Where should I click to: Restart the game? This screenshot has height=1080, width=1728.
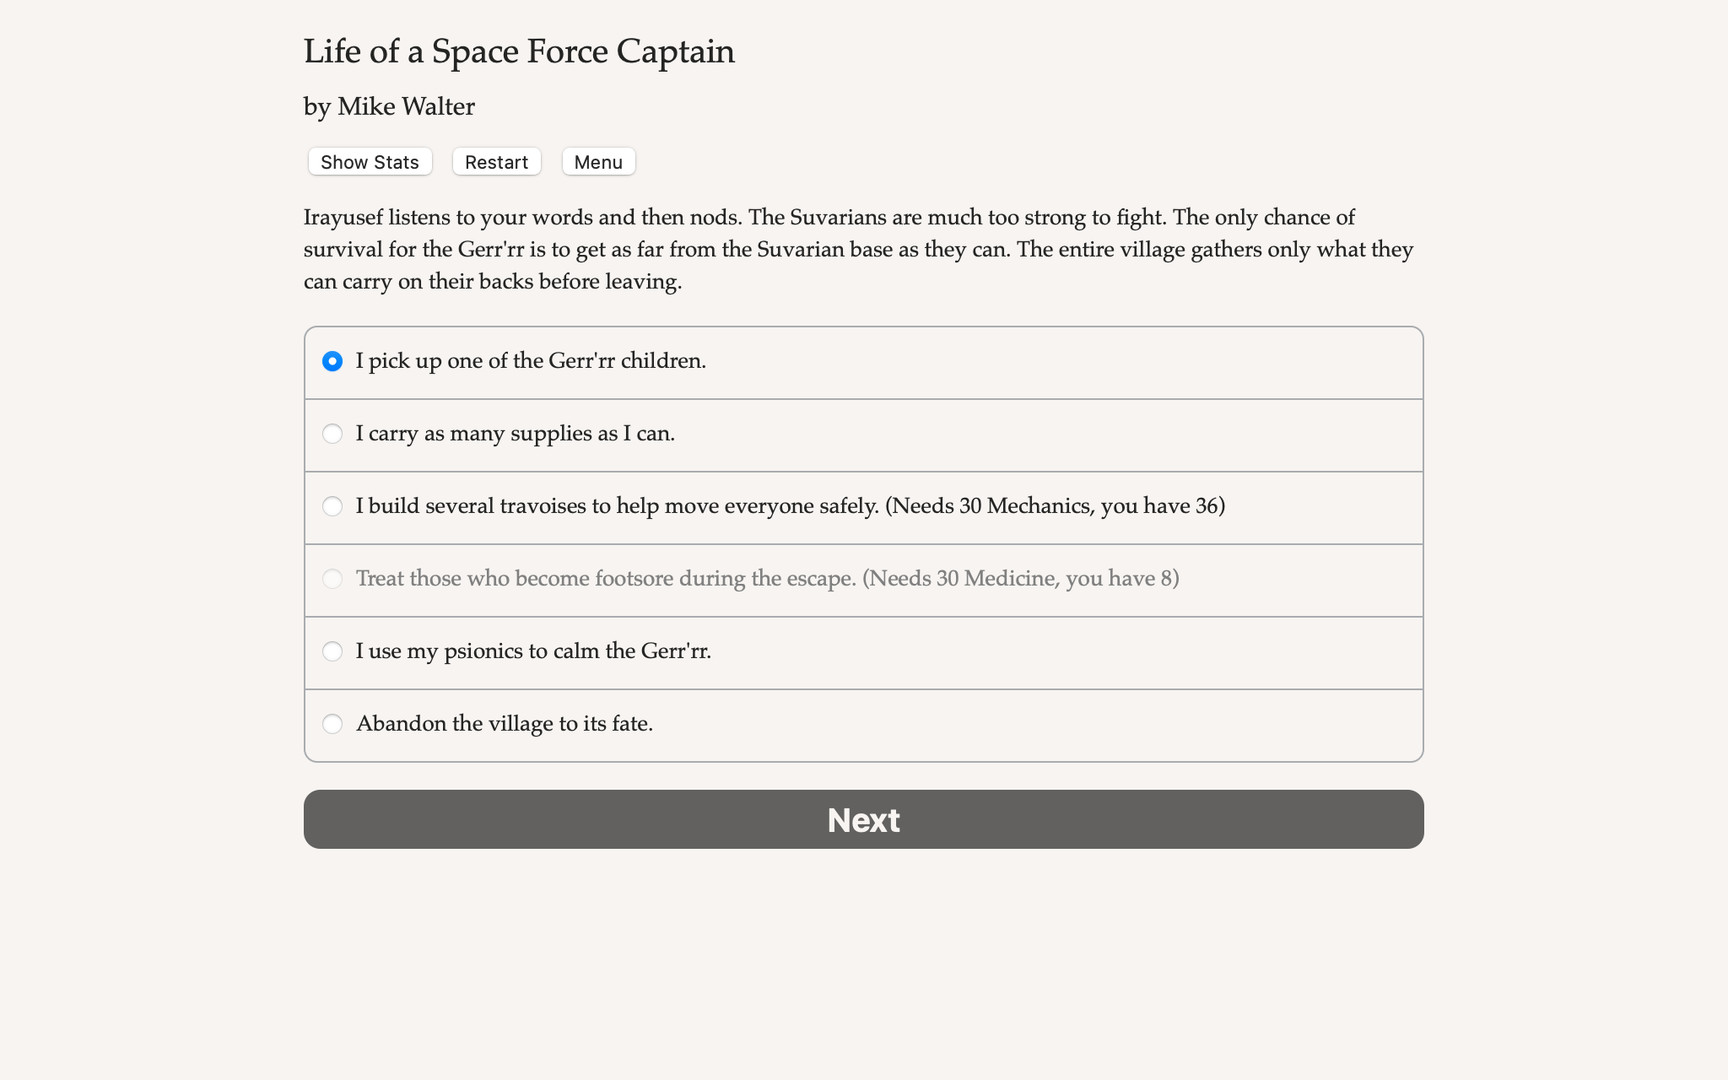(x=496, y=161)
